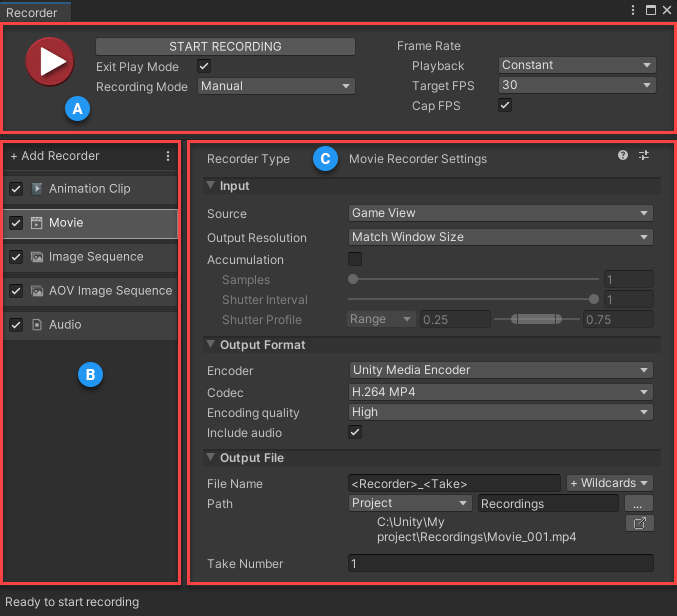This screenshot has width=677, height=616.
Task: Open the help icon in recorder settings
Action: (x=623, y=155)
